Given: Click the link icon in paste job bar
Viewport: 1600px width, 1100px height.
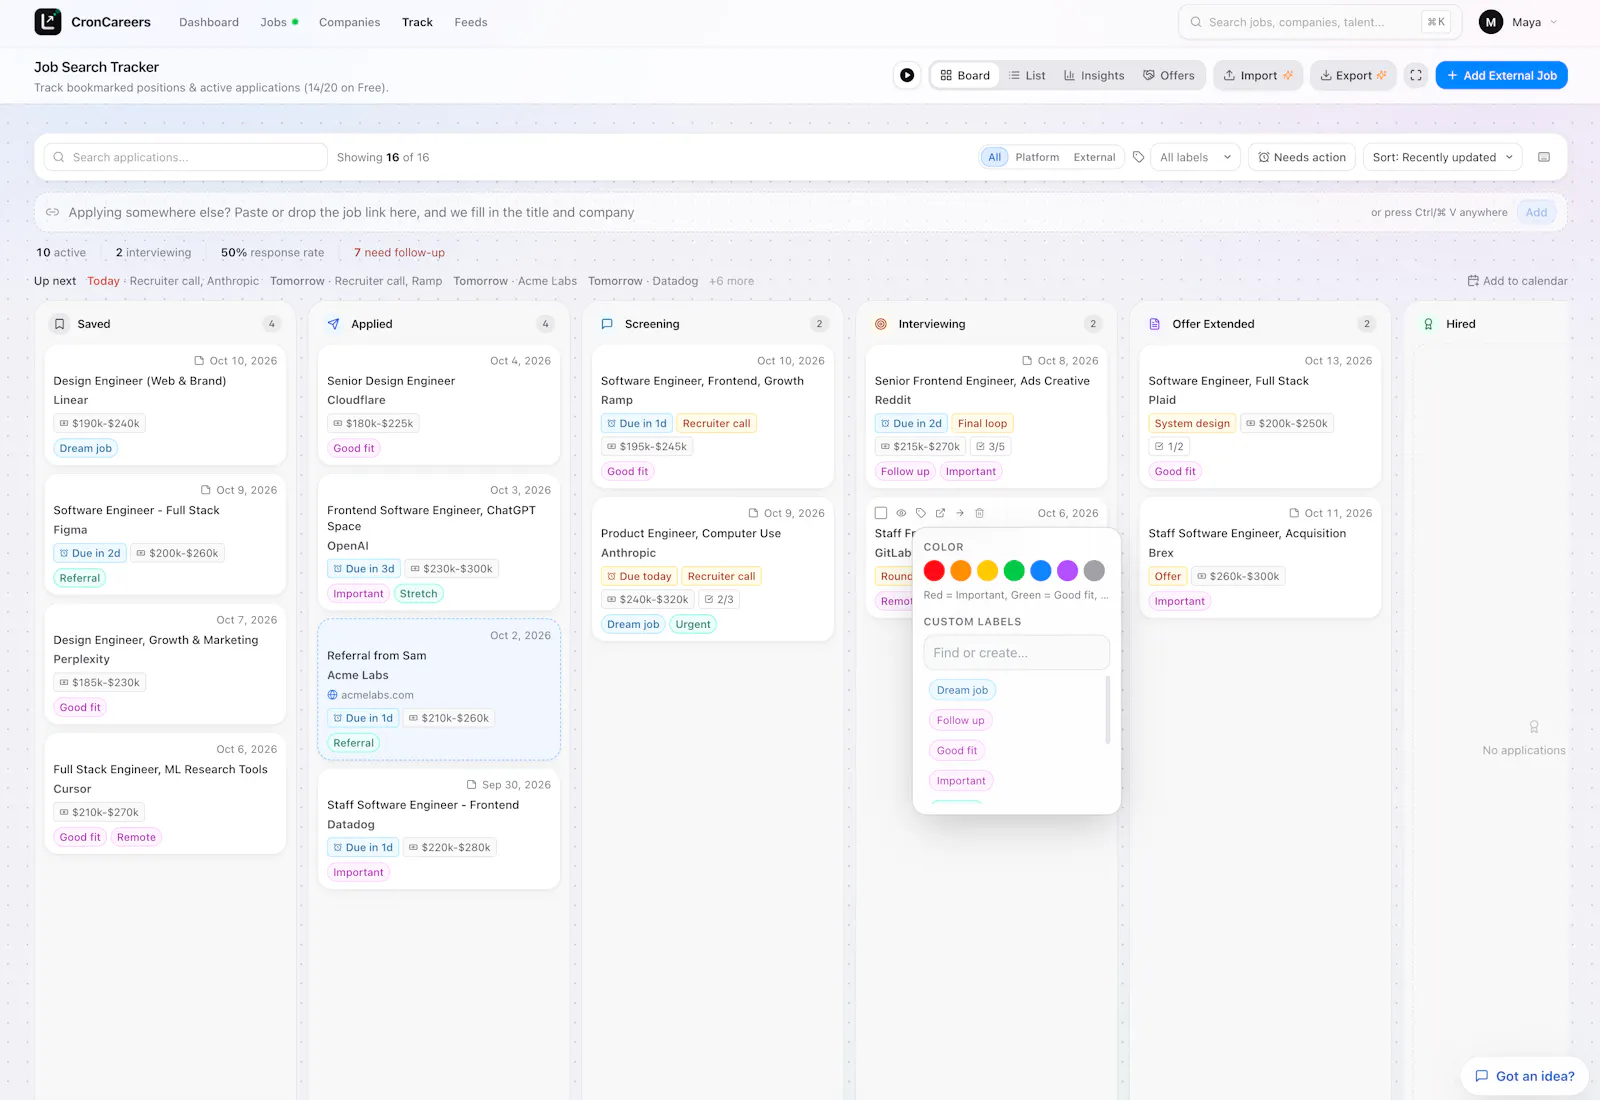Looking at the screenshot, I should (53, 212).
